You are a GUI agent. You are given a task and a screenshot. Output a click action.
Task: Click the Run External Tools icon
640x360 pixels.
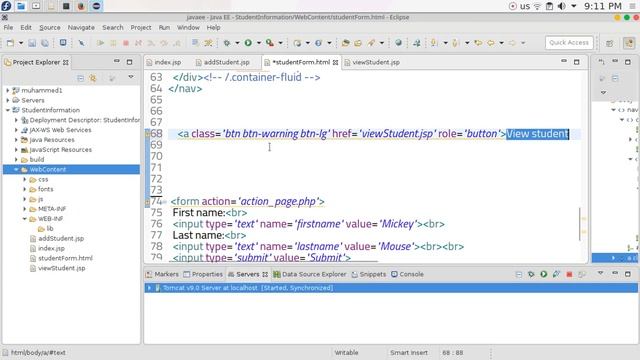269,43
